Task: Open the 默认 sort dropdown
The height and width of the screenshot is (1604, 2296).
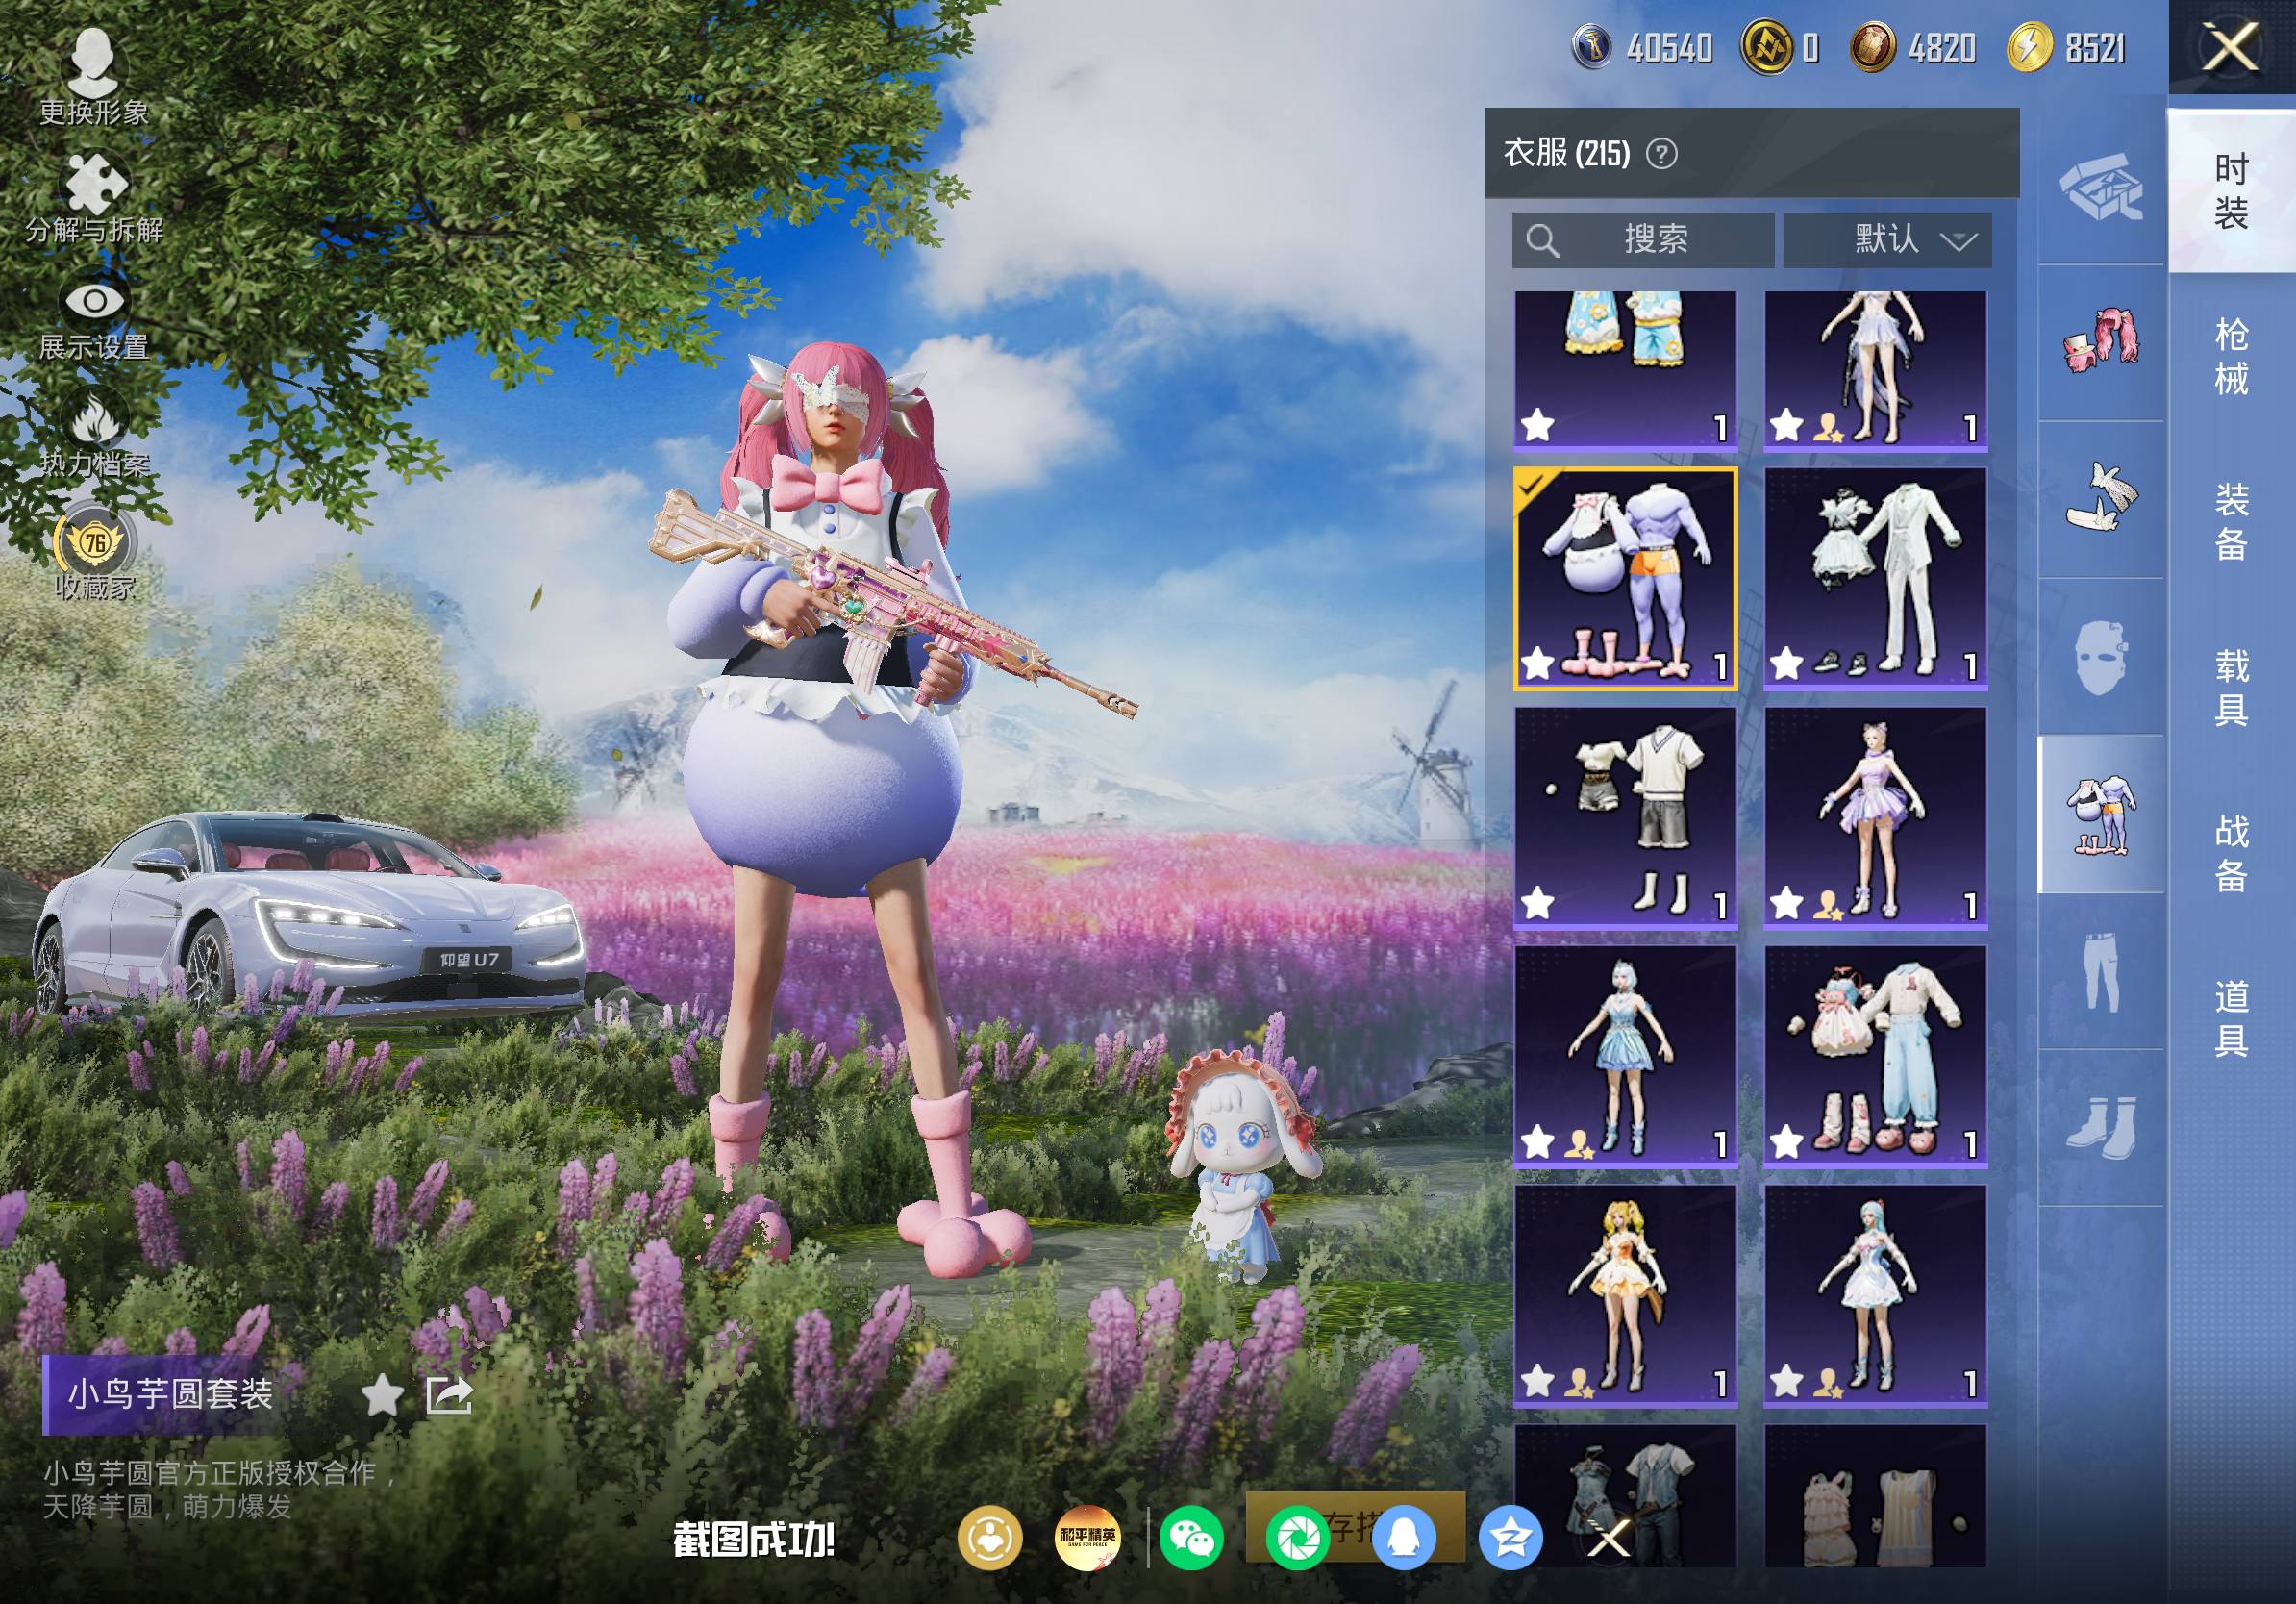Action: [1887, 240]
